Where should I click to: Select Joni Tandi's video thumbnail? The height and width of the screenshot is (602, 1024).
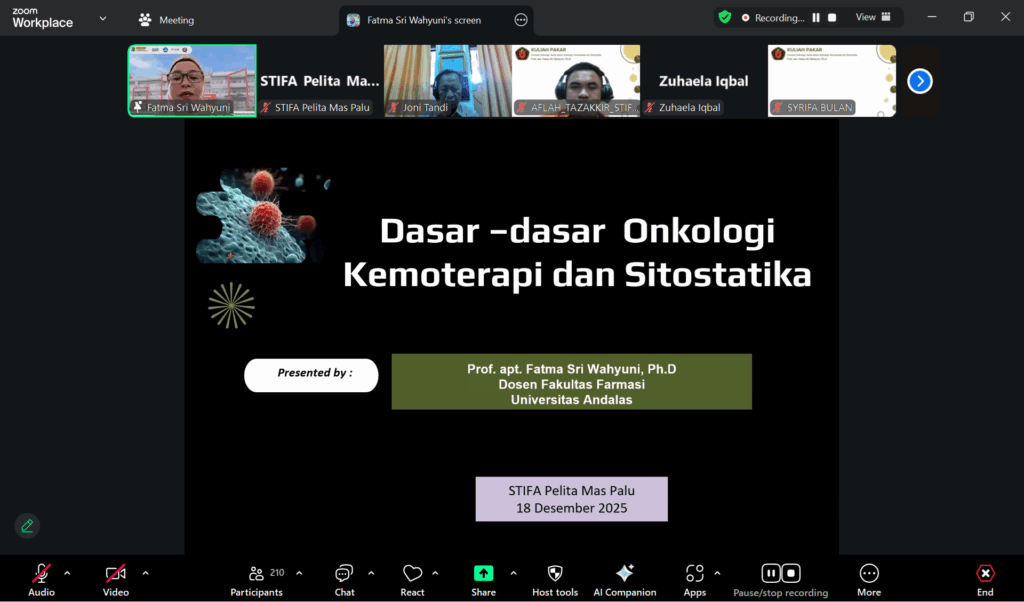(447, 80)
